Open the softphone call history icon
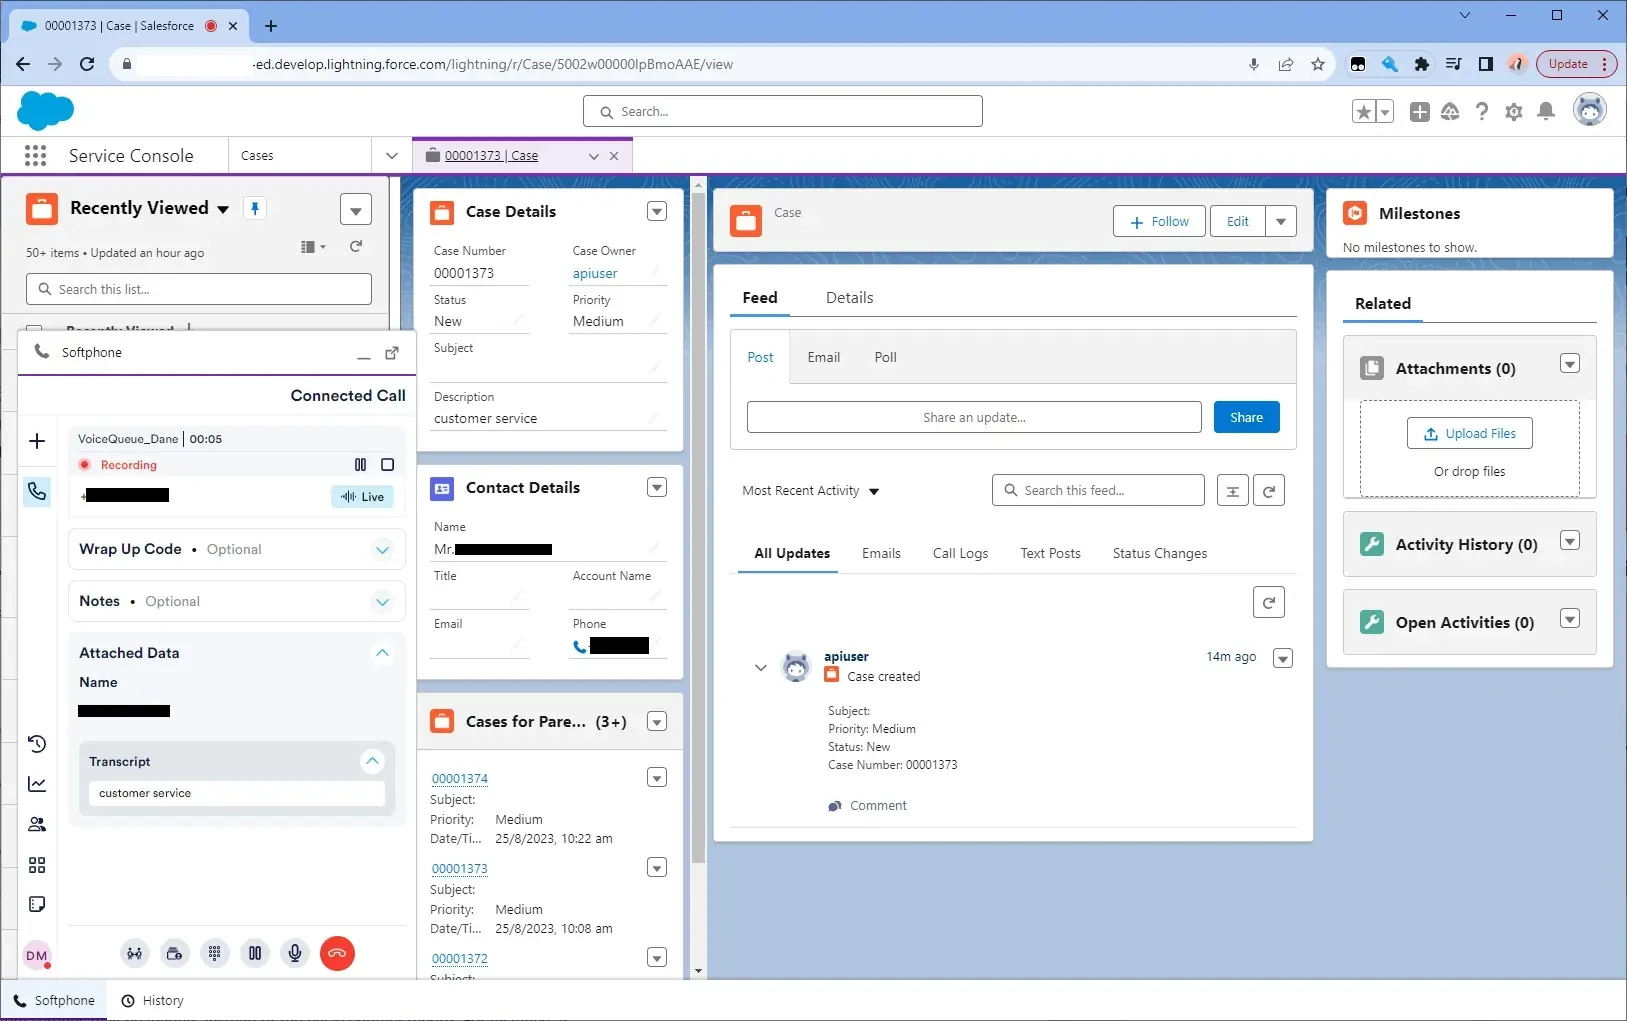This screenshot has width=1627, height=1021. tap(37, 744)
